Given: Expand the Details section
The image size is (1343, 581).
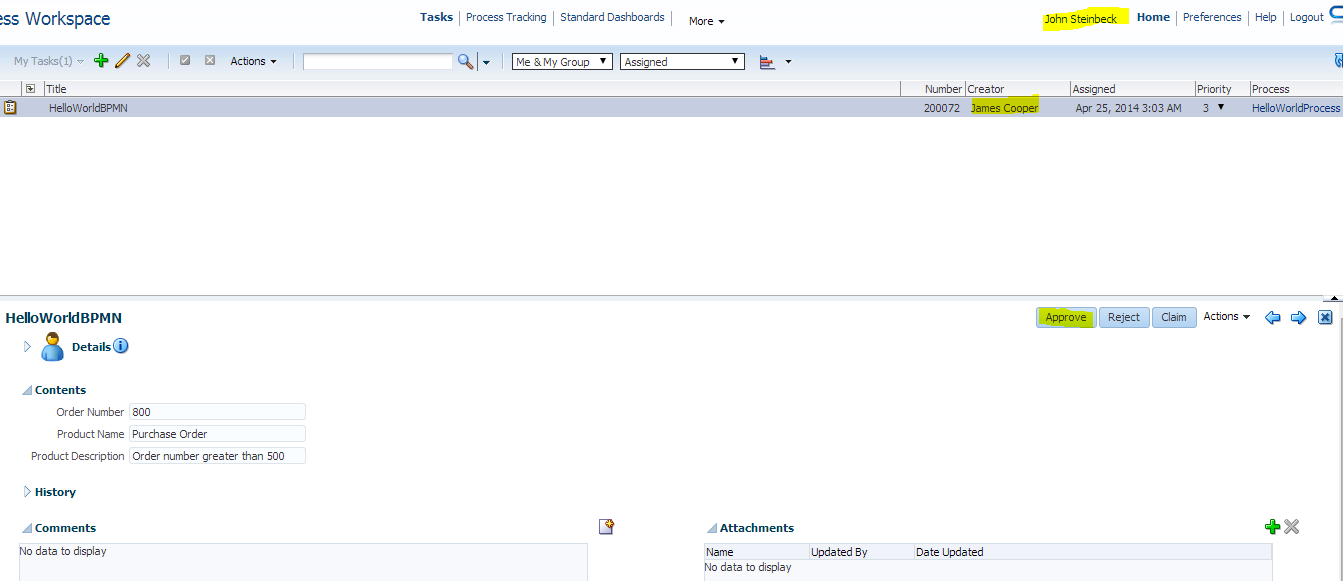Looking at the screenshot, I should [x=27, y=346].
